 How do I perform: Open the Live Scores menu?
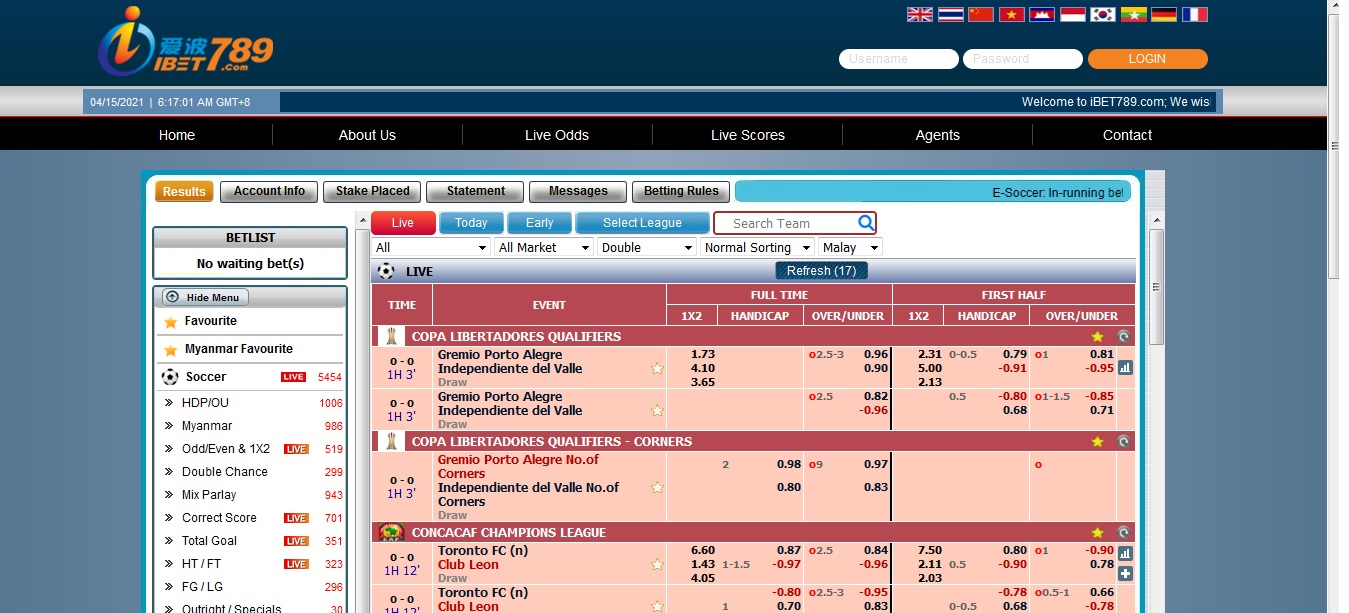(x=748, y=135)
